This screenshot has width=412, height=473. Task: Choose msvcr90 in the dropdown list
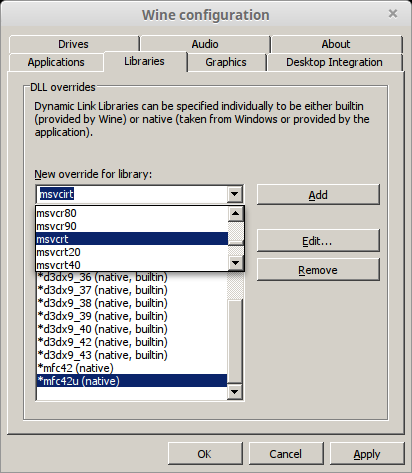pyautogui.click(x=132, y=226)
